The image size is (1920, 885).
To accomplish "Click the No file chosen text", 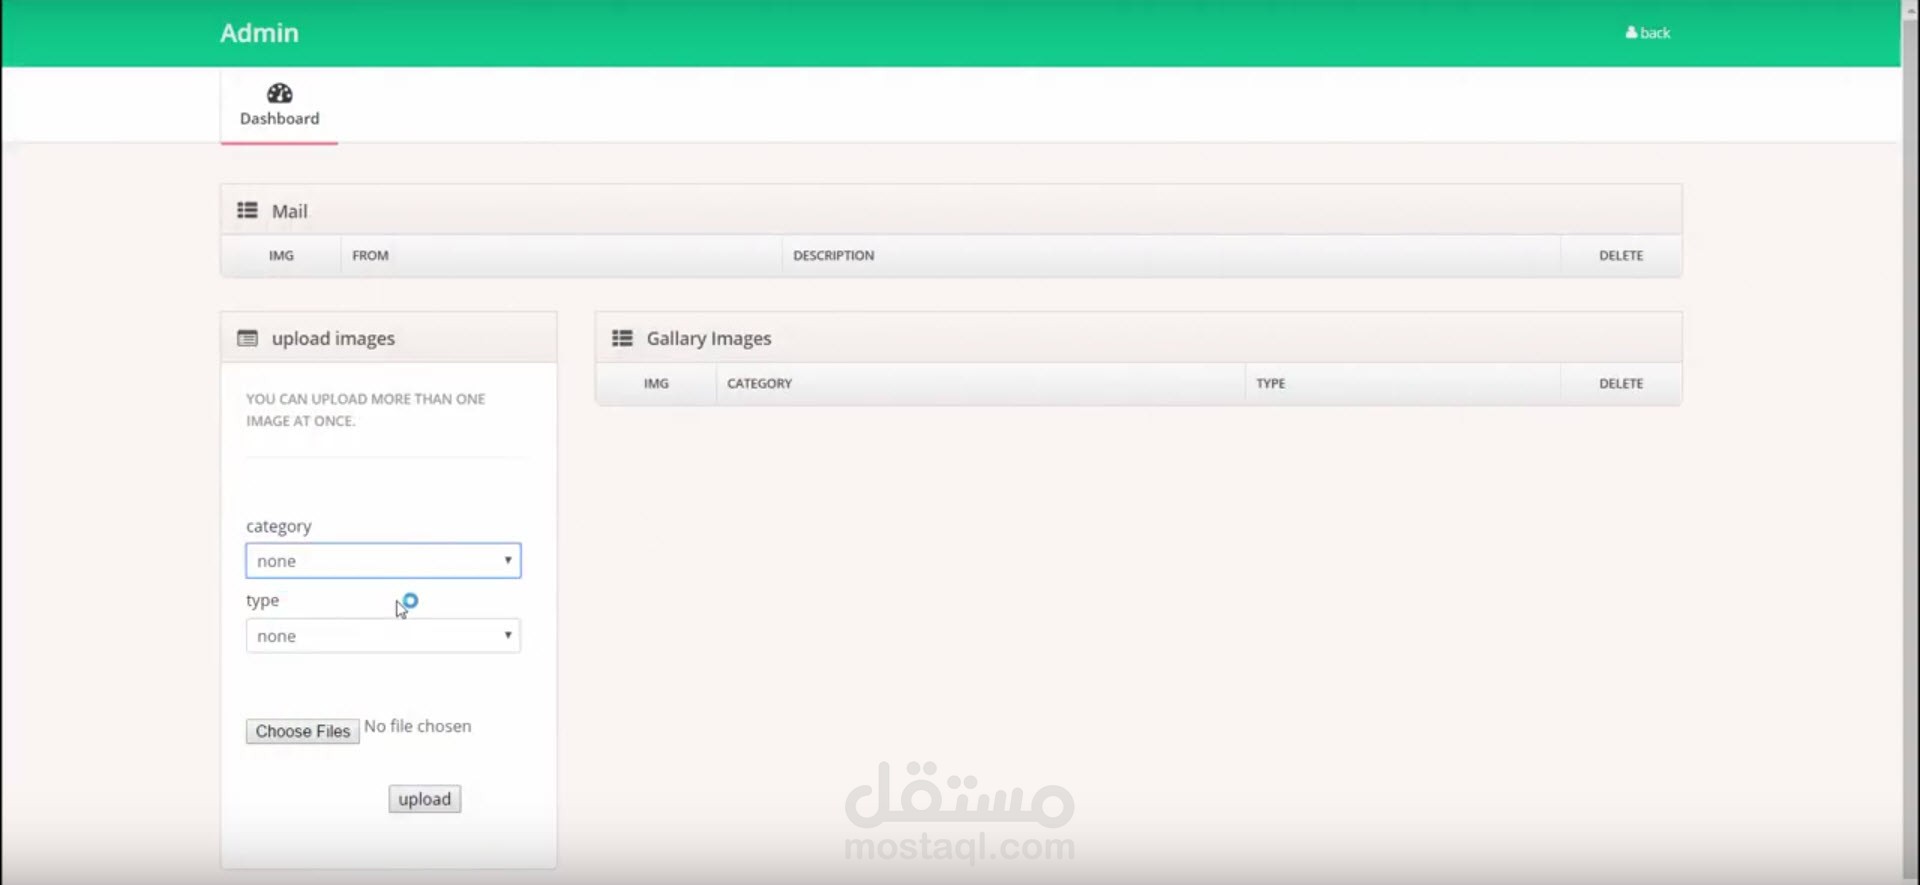I will pos(418,726).
